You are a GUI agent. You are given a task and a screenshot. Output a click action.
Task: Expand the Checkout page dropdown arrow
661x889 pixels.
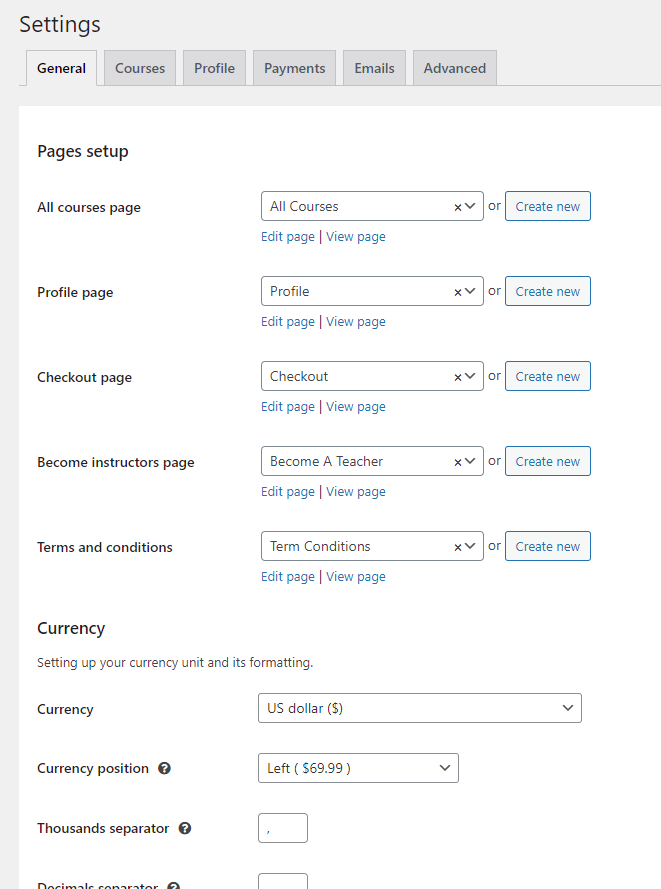tap(470, 377)
